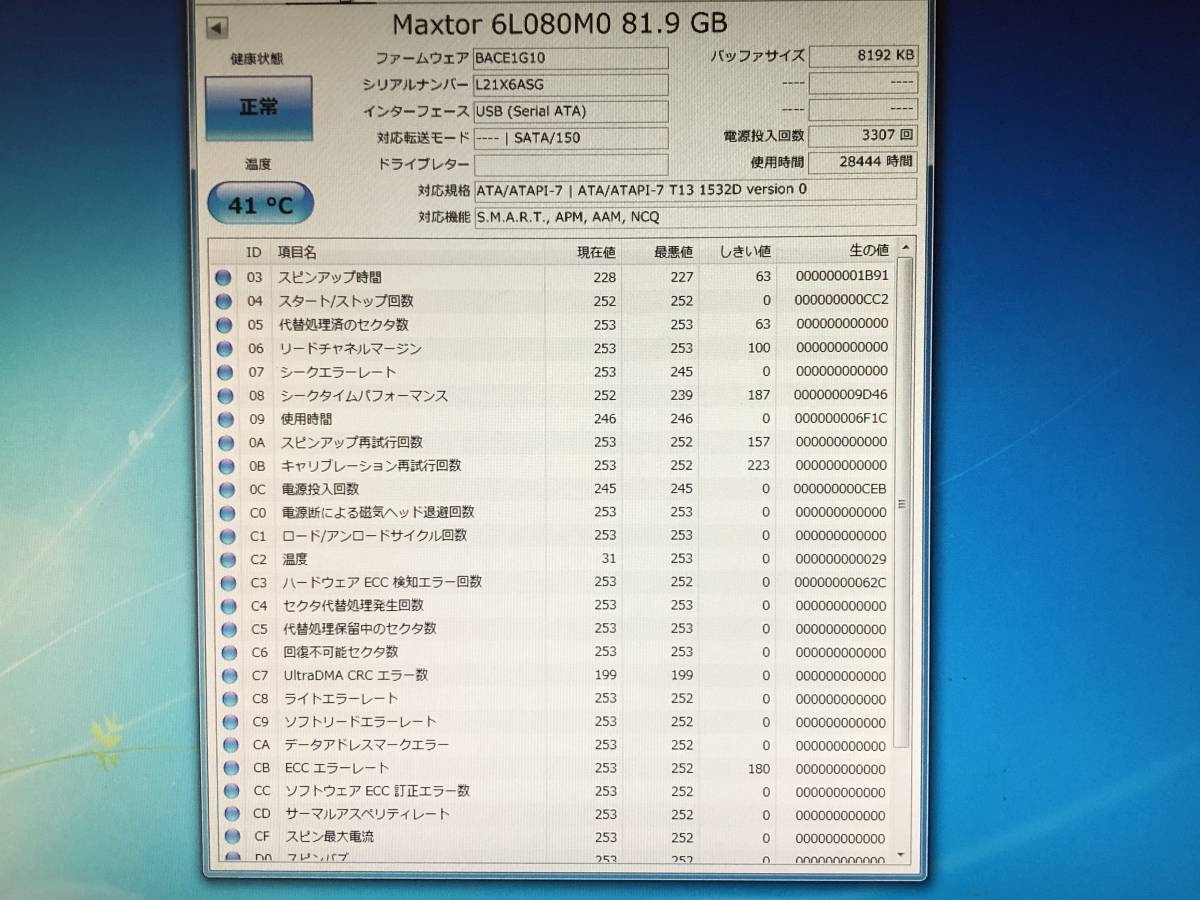Click status icon for 09 使用時間
This screenshot has width=1200, height=900.
tap(225, 419)
